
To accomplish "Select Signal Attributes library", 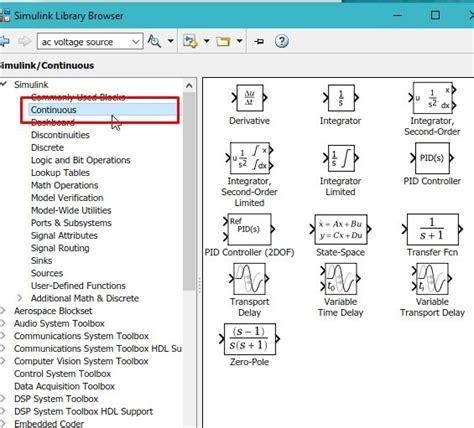I will (x=64, y=235).
